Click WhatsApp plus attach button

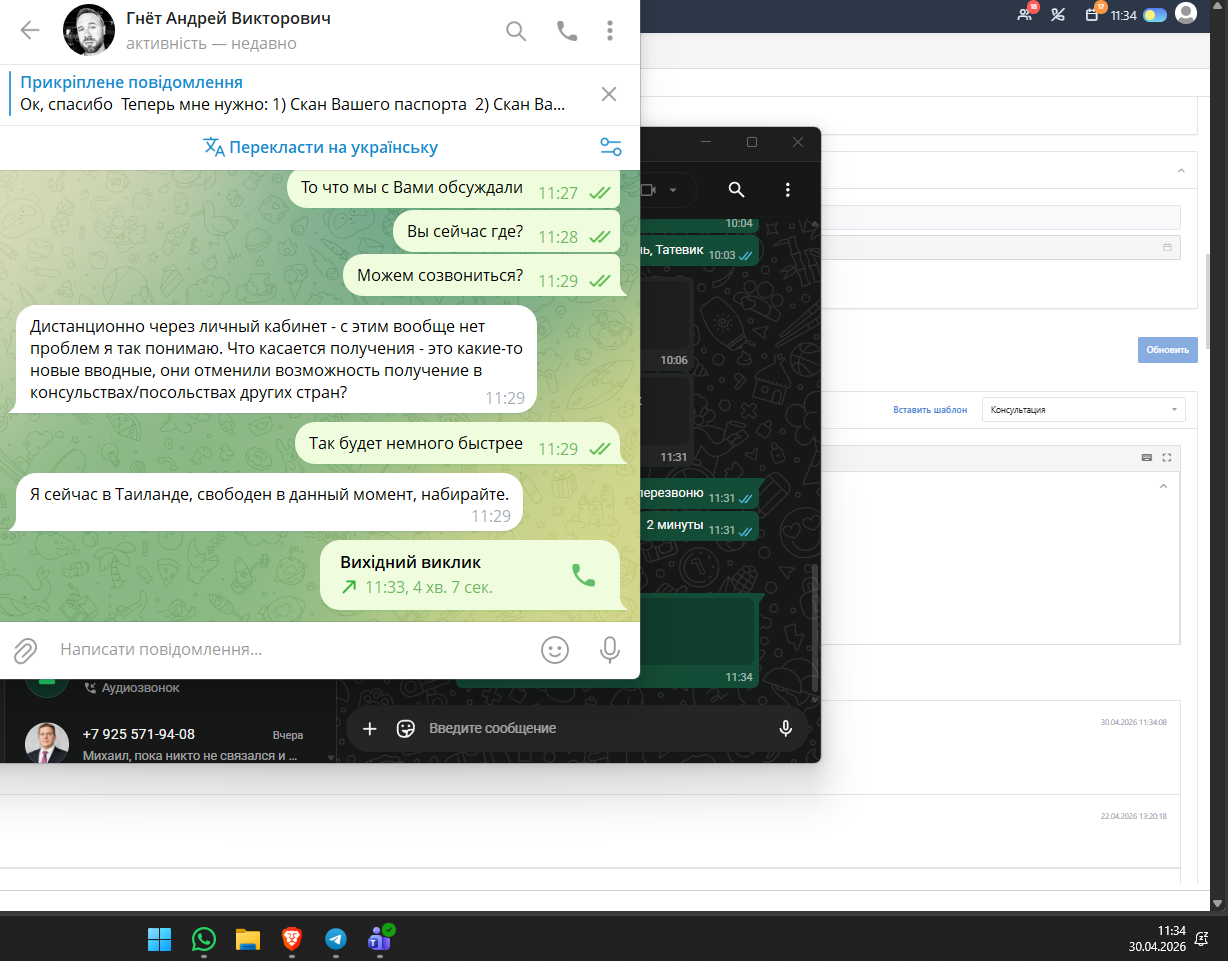pos(370,728)
